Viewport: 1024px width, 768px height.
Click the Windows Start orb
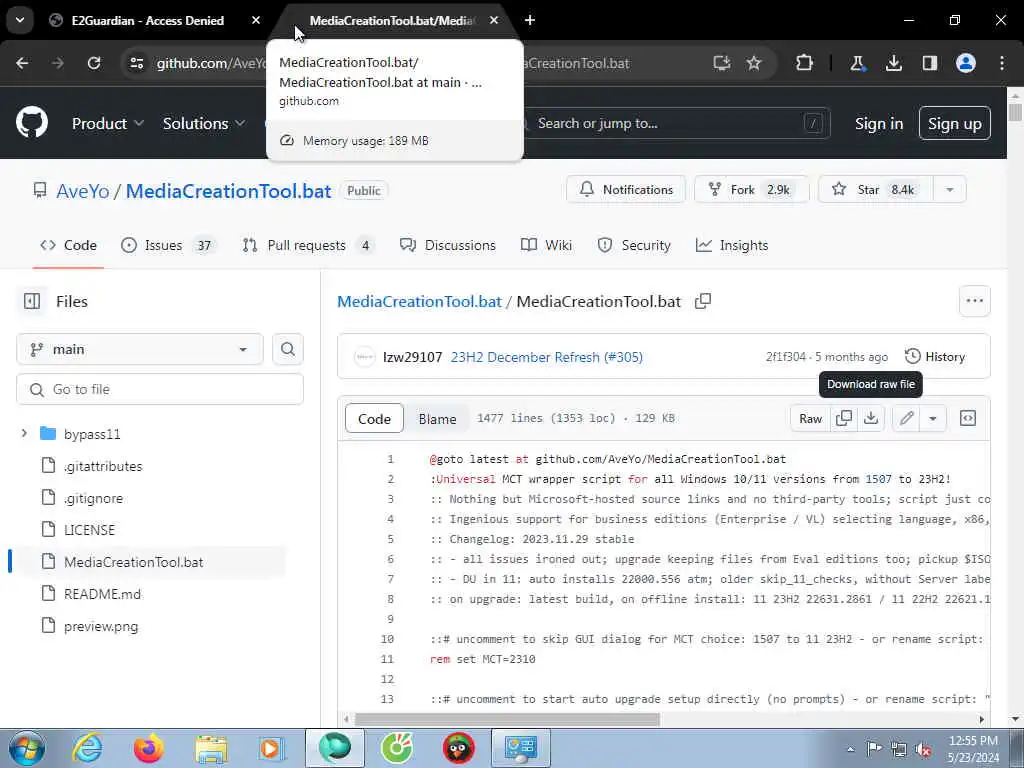[27, 748]
